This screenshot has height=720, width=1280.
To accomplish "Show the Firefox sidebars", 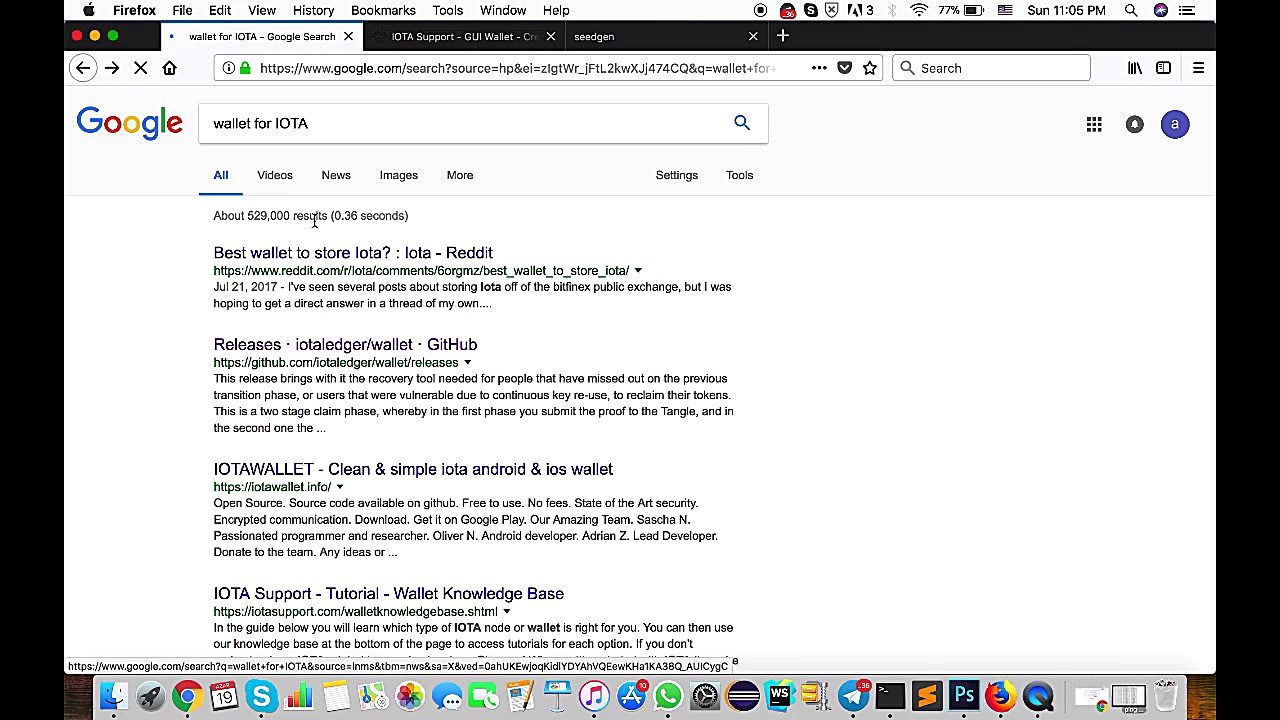I will point(1163,68).
